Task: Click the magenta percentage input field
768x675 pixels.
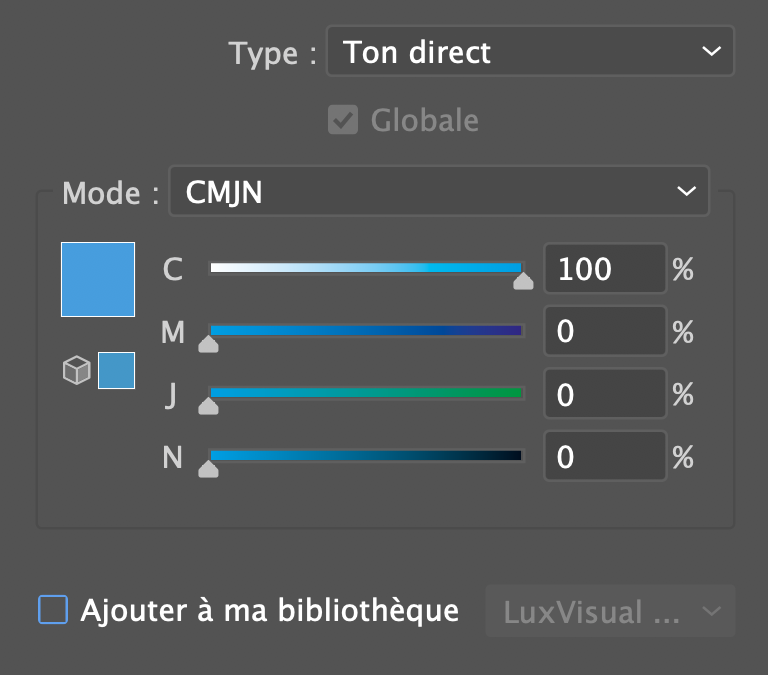Action: [x=604, y=332]
